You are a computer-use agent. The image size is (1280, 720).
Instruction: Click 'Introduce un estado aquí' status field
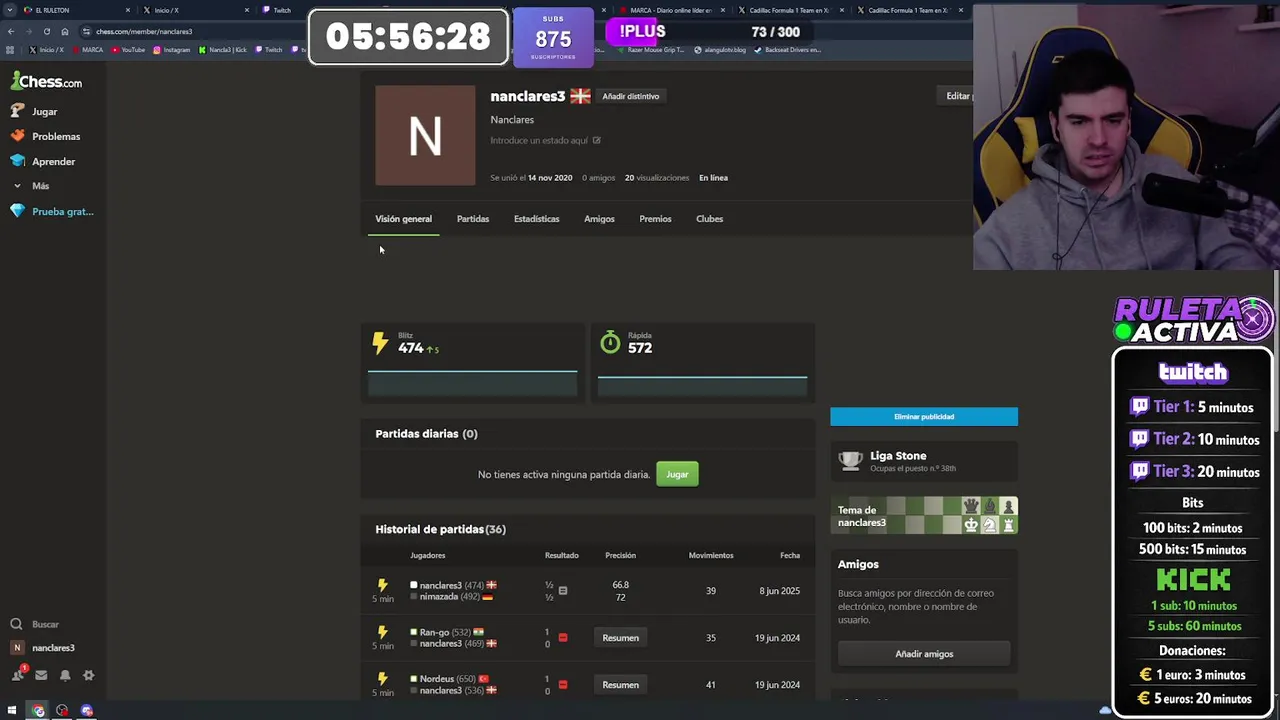(538, 141)
